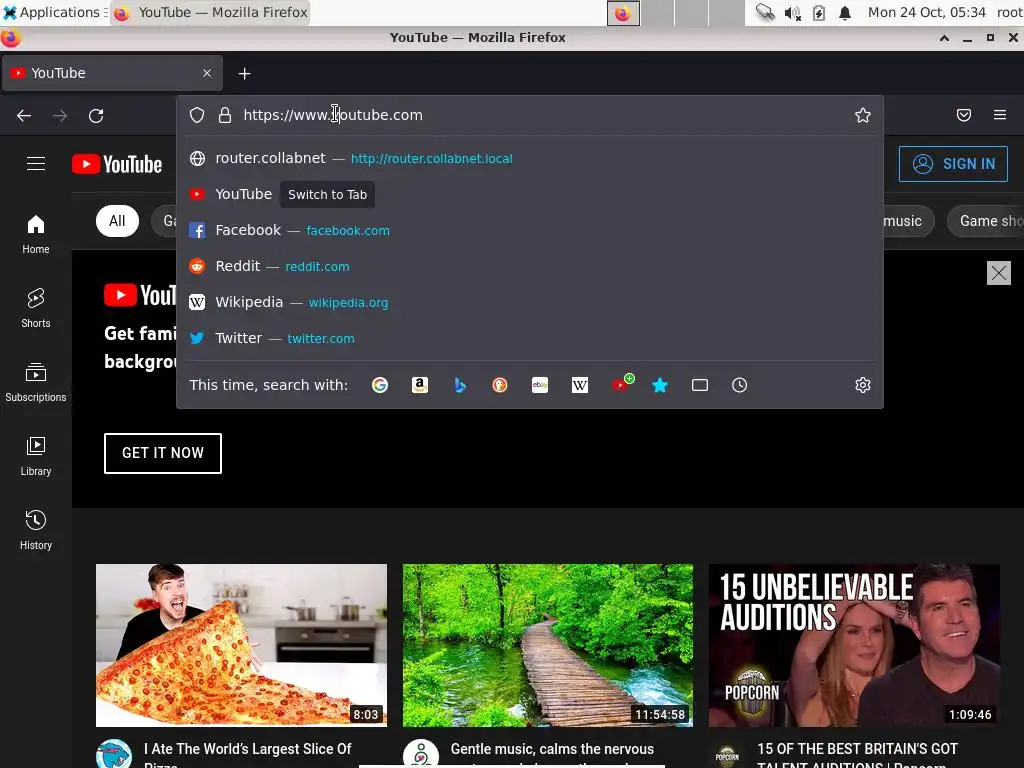Open tracking protection shield icon
The image size is (1024, 768).
tap(197, 116)
